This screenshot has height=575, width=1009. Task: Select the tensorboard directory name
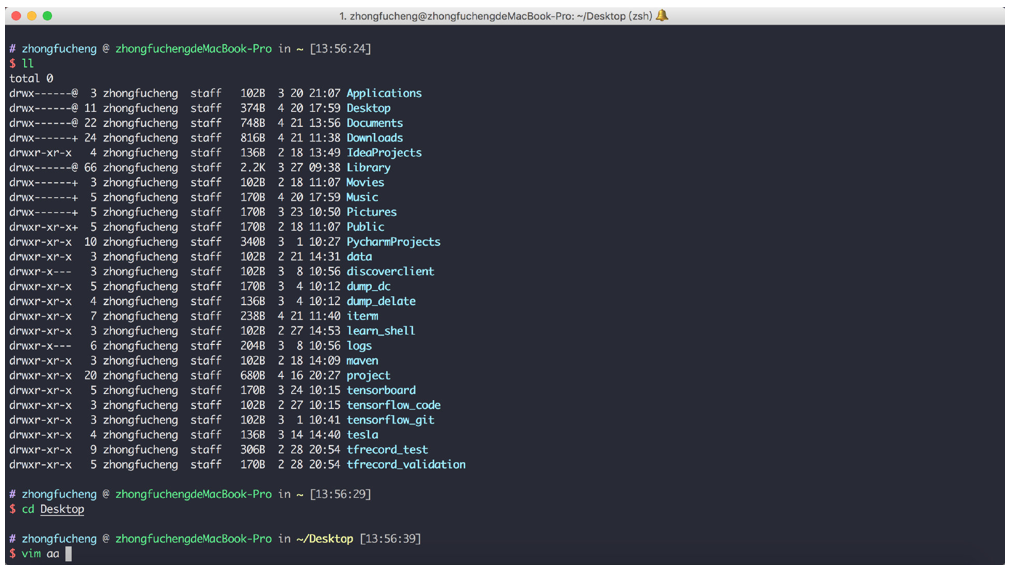(381, 390)
